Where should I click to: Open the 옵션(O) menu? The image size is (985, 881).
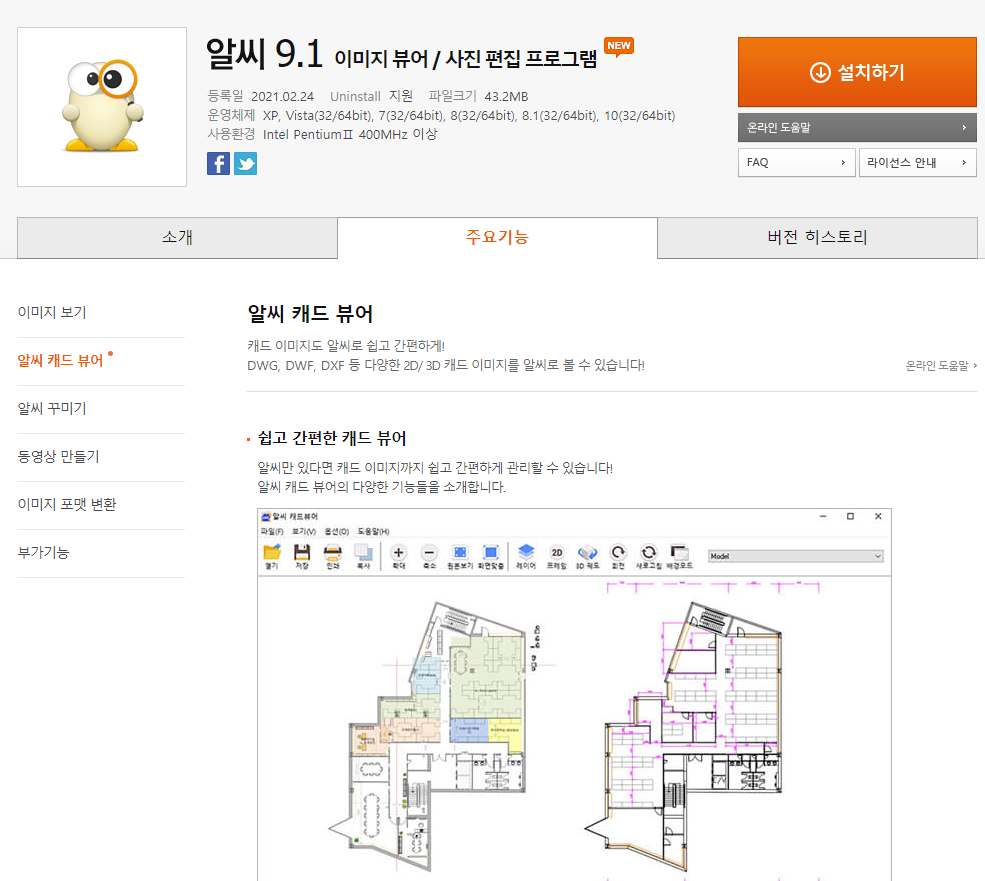tap(337, 532)
